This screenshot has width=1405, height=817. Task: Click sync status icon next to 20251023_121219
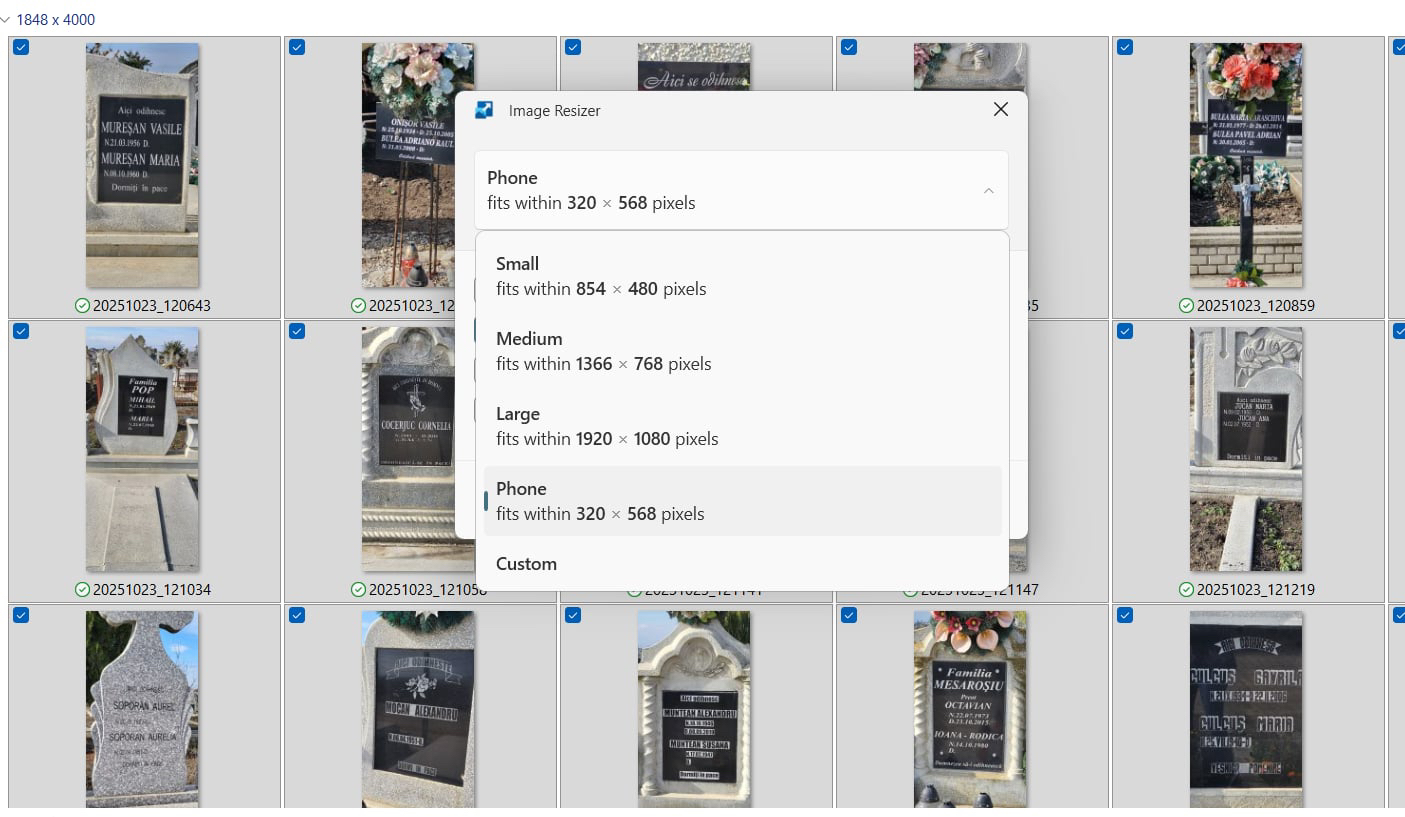coord(1186,590)
